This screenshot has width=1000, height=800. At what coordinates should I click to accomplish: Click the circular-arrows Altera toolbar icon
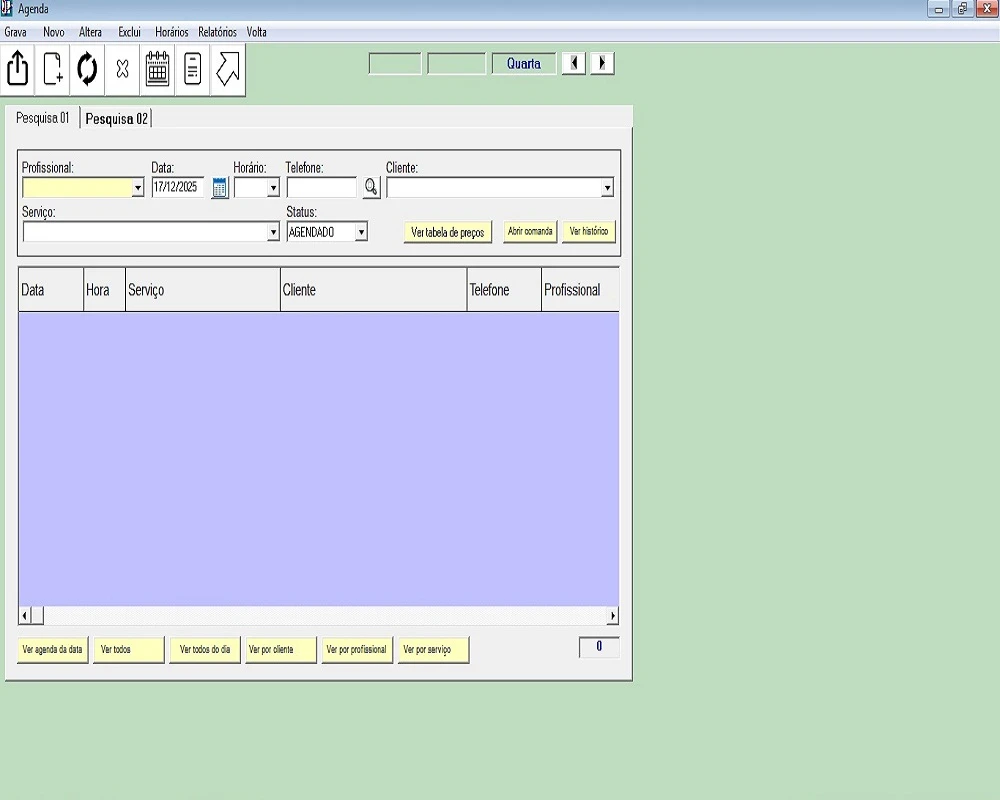tap(88, 70)
